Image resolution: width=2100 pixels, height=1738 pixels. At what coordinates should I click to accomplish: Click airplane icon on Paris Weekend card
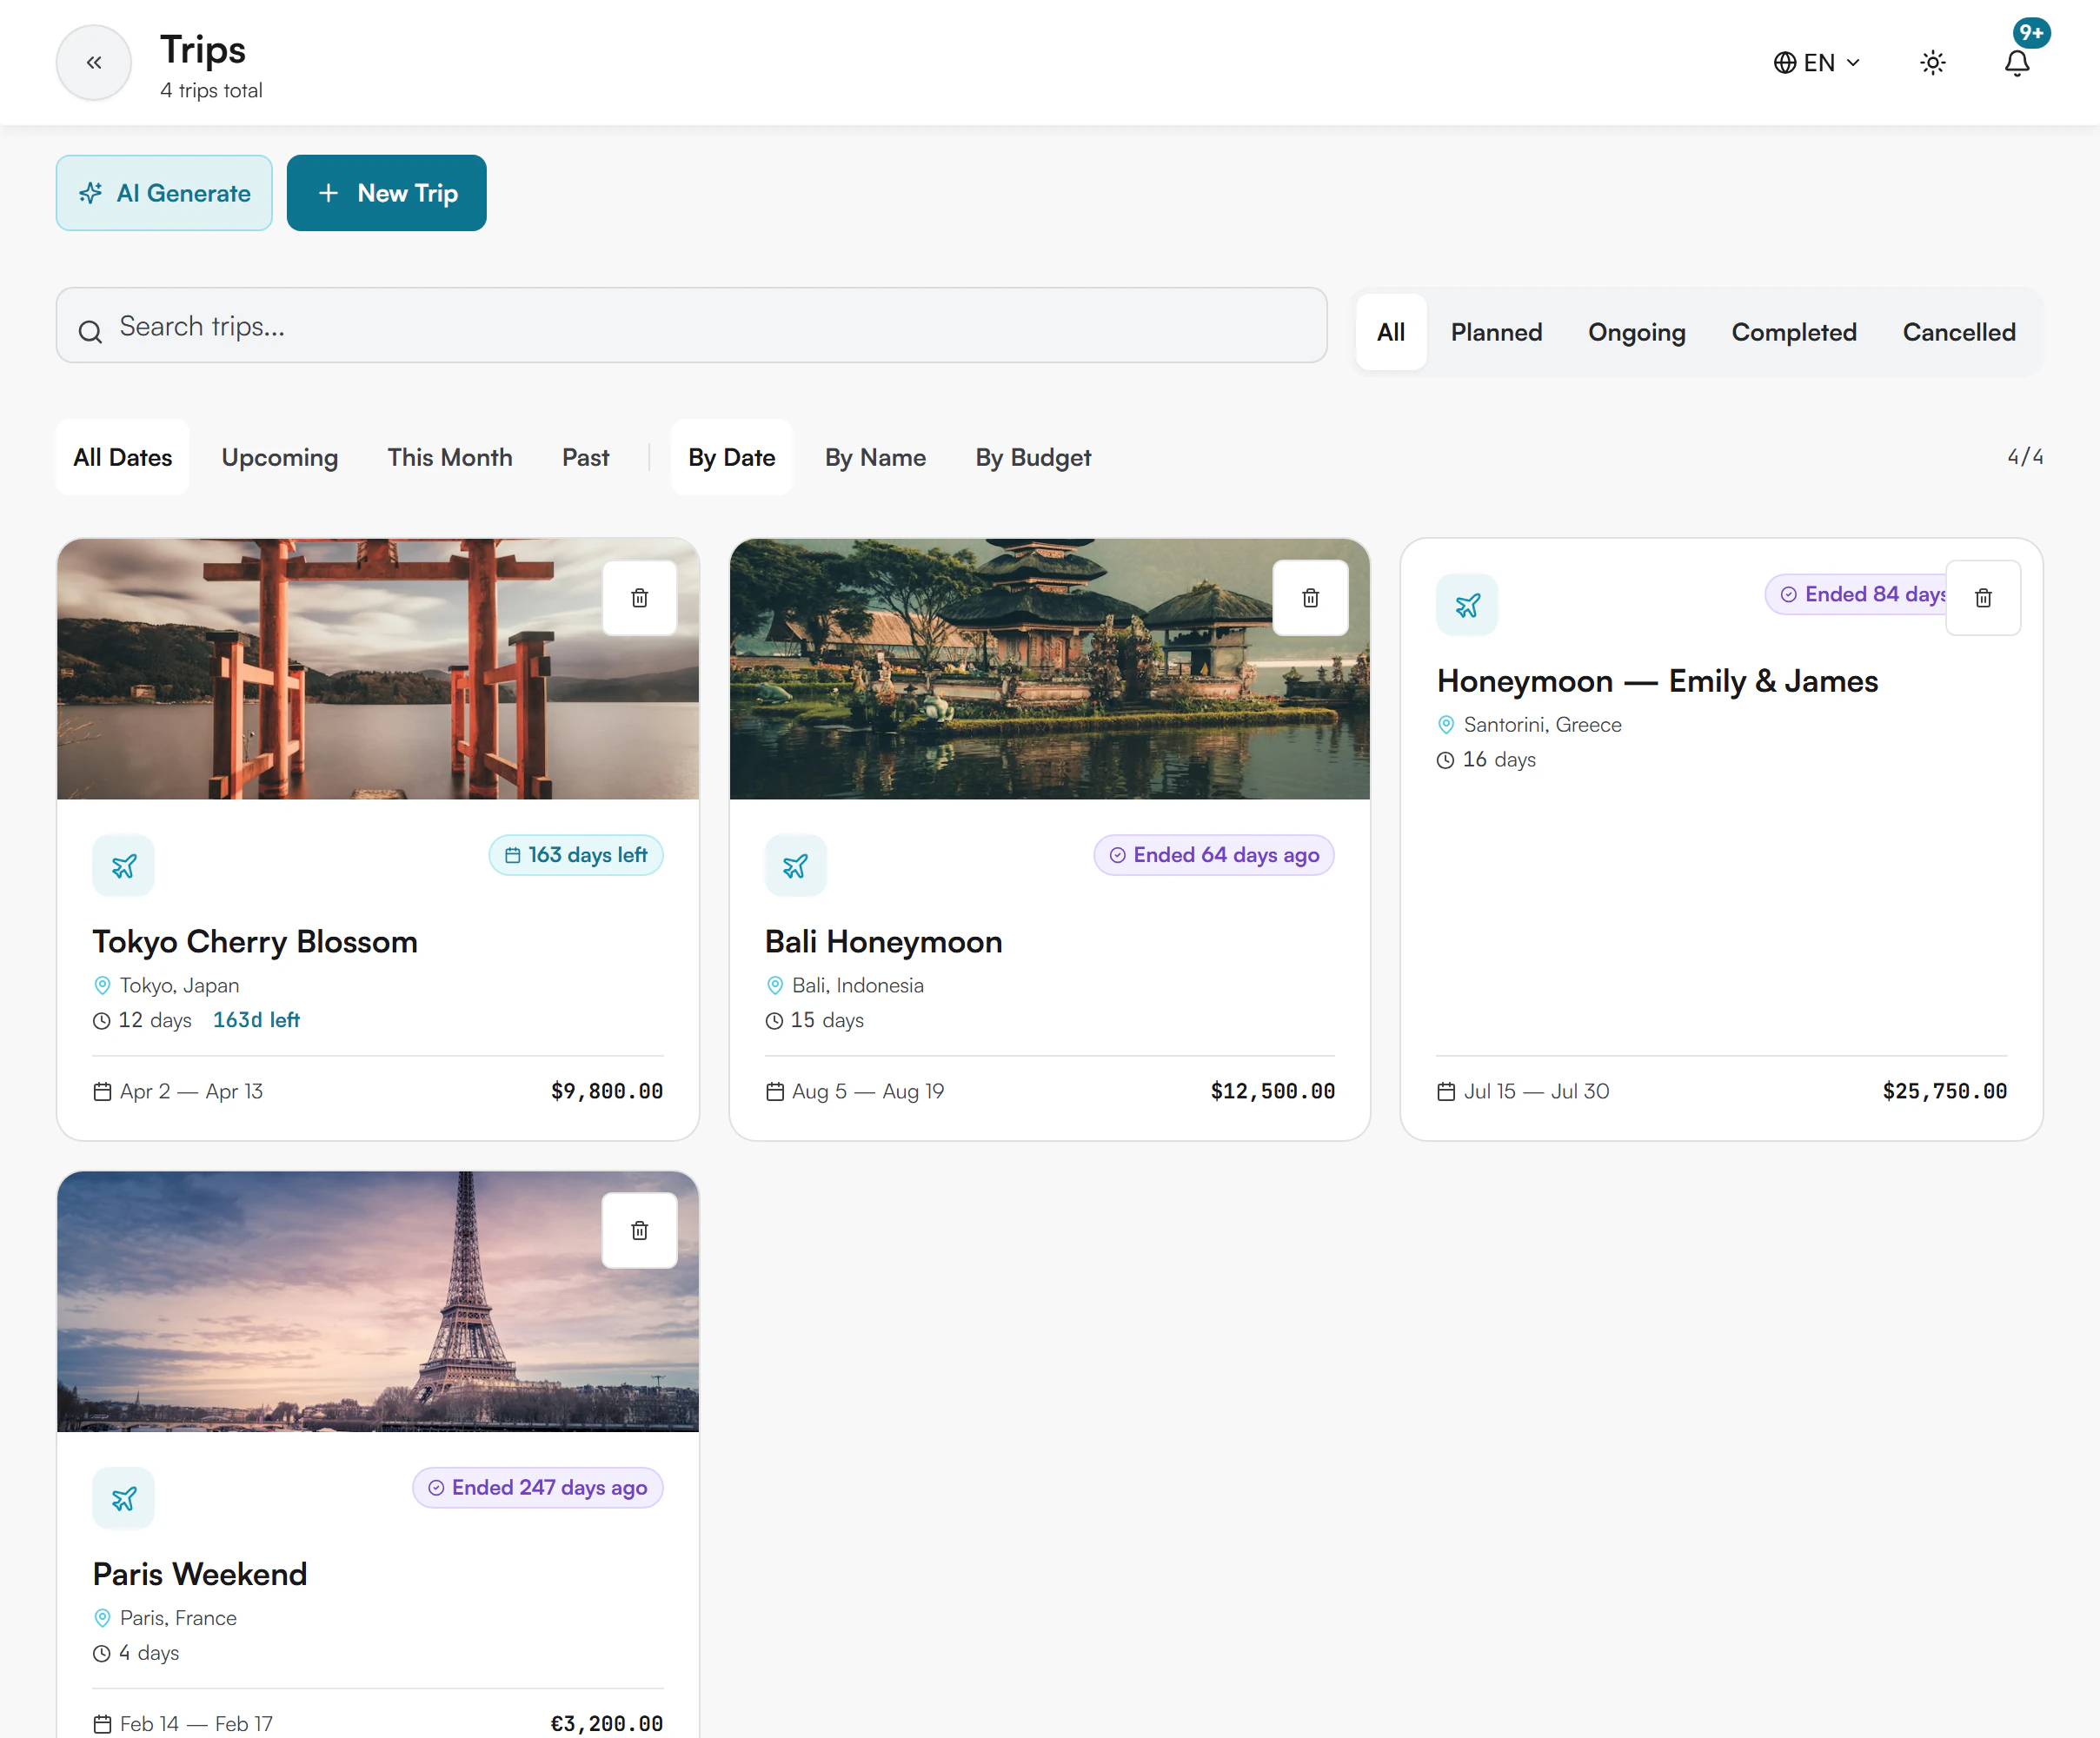pyautogui.click(x=124, y=1498)
